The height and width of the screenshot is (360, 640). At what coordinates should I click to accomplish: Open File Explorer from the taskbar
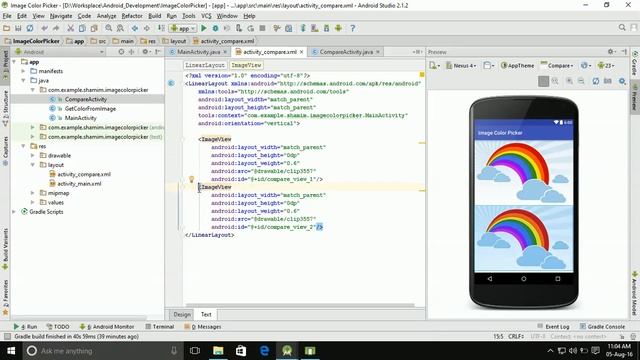pos(218,351)
